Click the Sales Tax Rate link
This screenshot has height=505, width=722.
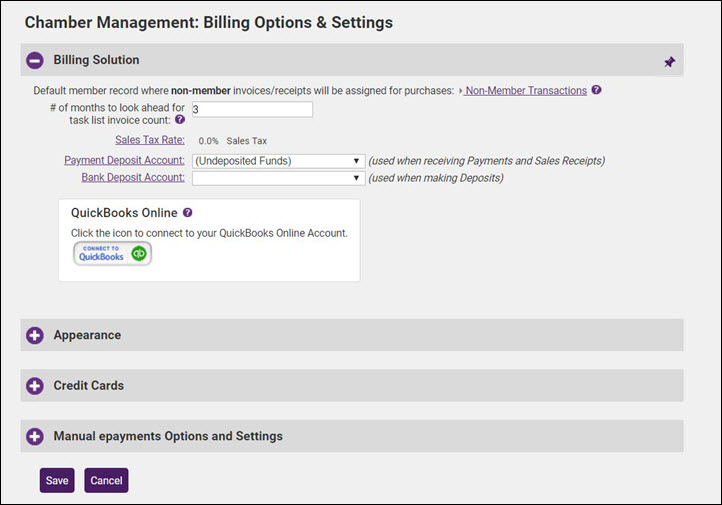(x=150, y=141)
